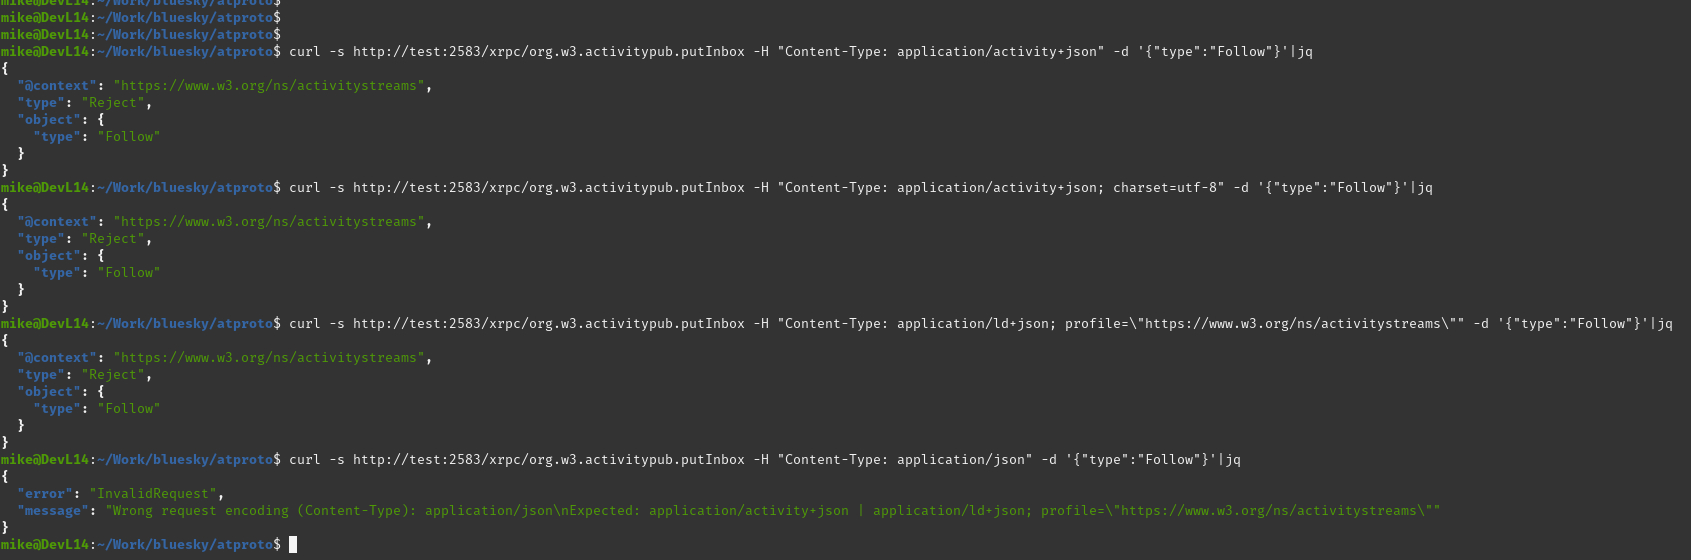Screen dimensions: 1691x560
Task: Click the first nested "Follow" value
Action: click(129, 136)
